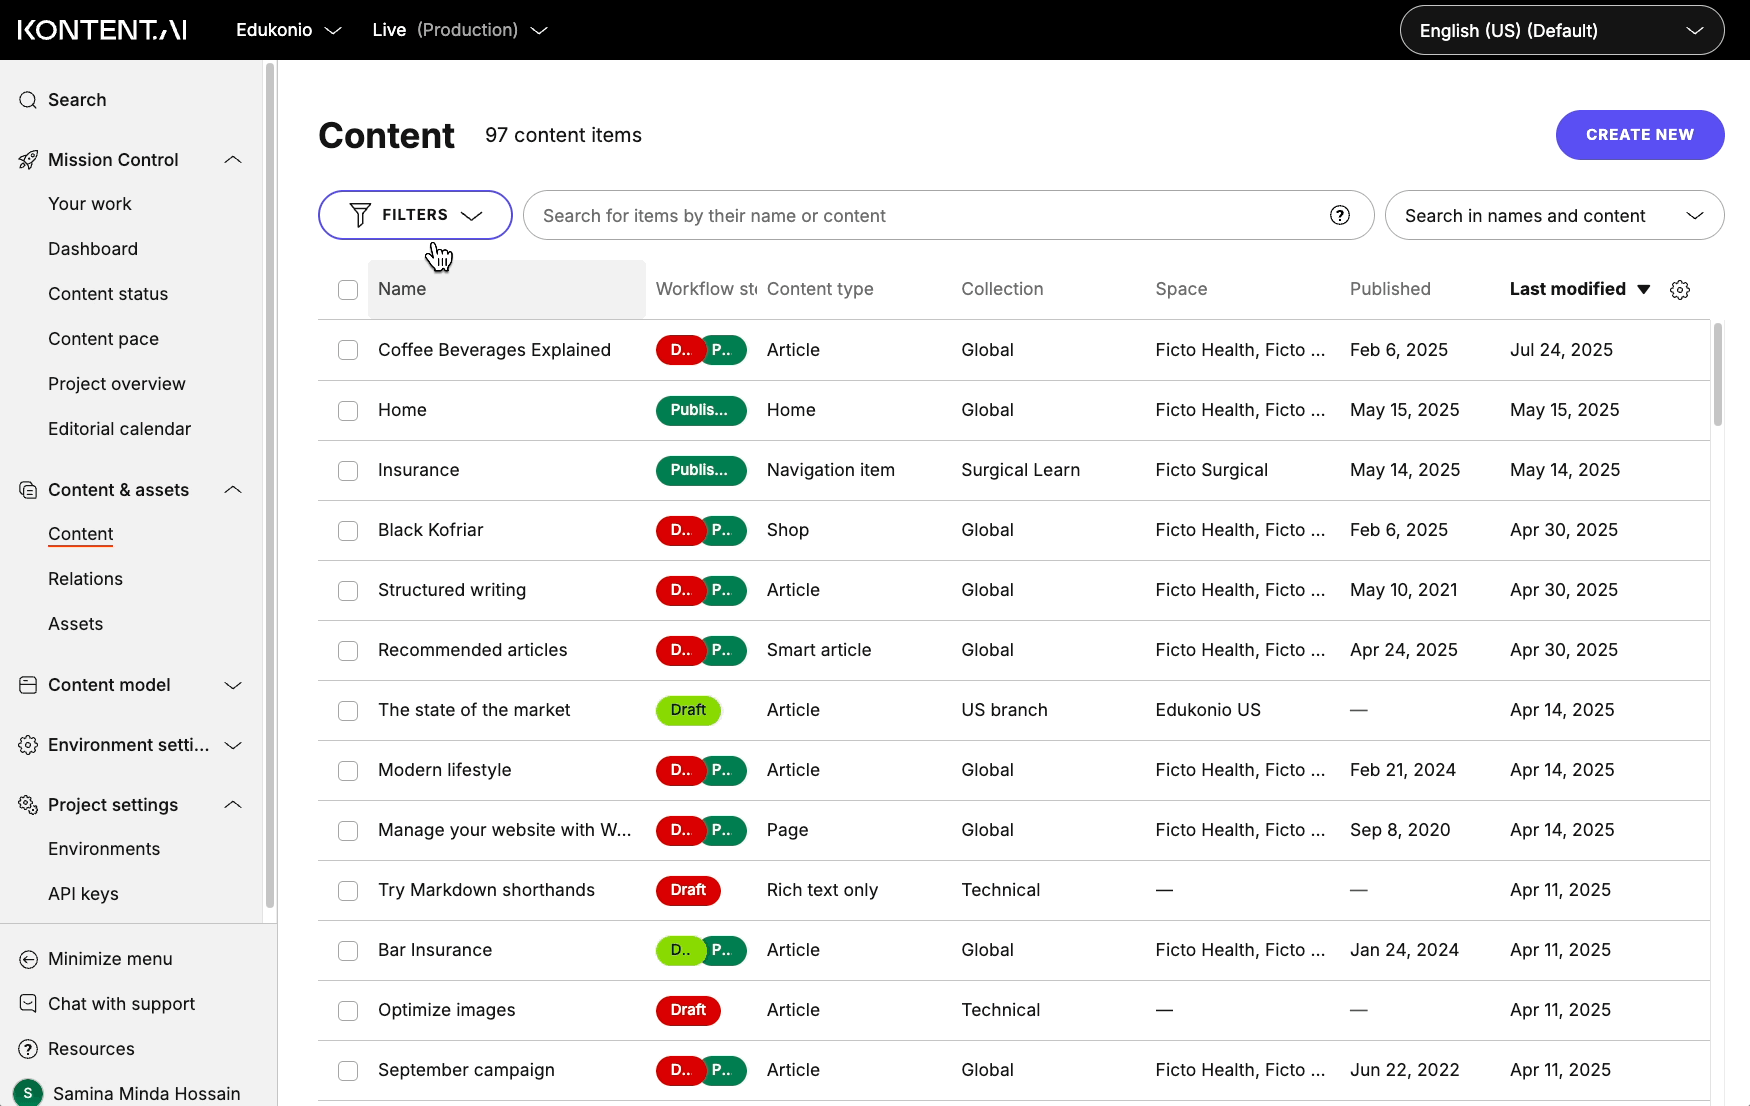Click the Content model sidebar icon
This screenshot has height=1106, width=1750.
[27, 685]
